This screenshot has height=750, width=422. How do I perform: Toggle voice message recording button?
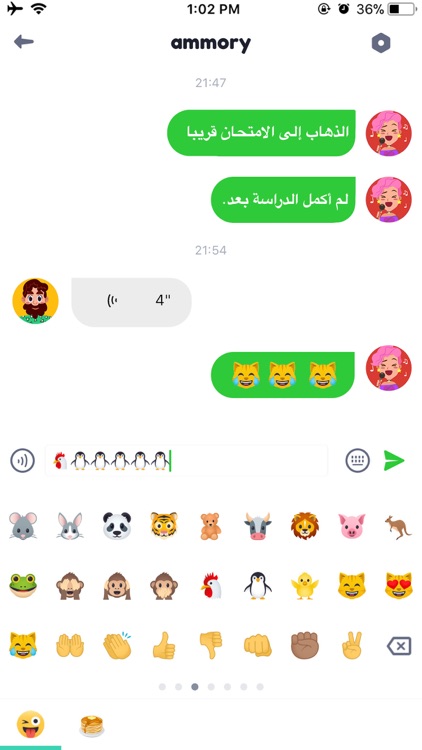pyautogui.click(x=22, y=461)
